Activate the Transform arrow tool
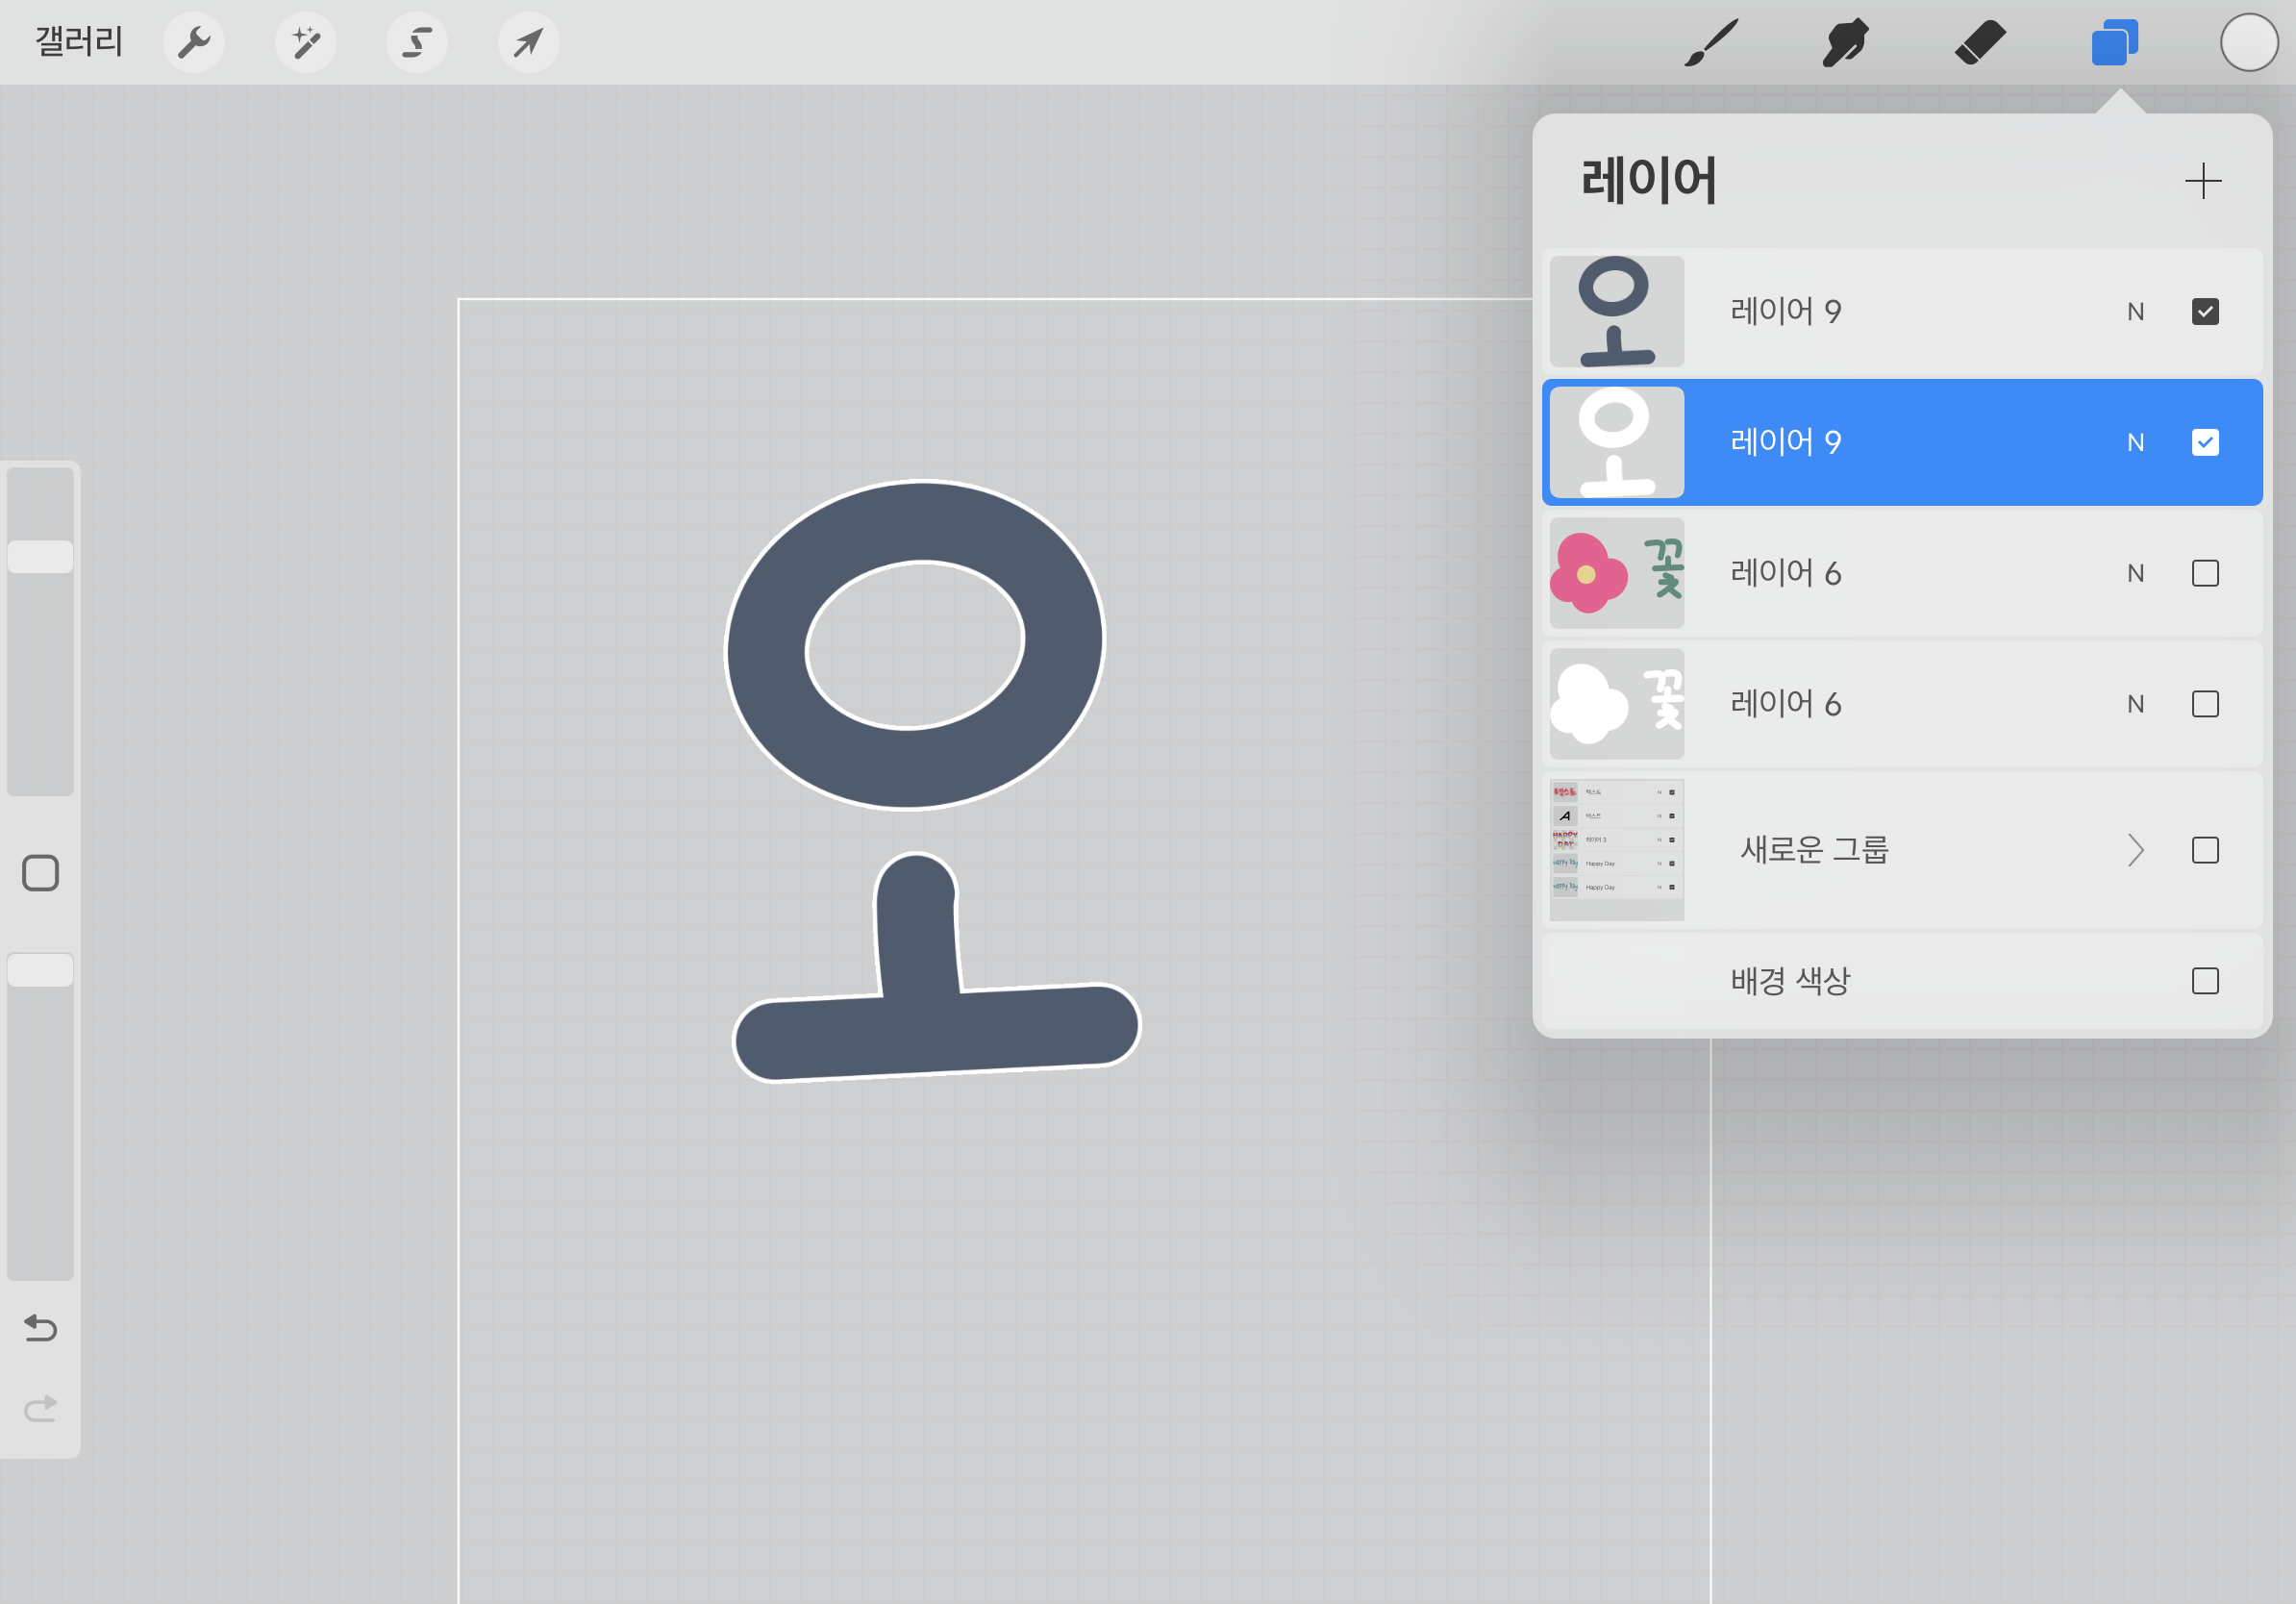 point(528,43)
